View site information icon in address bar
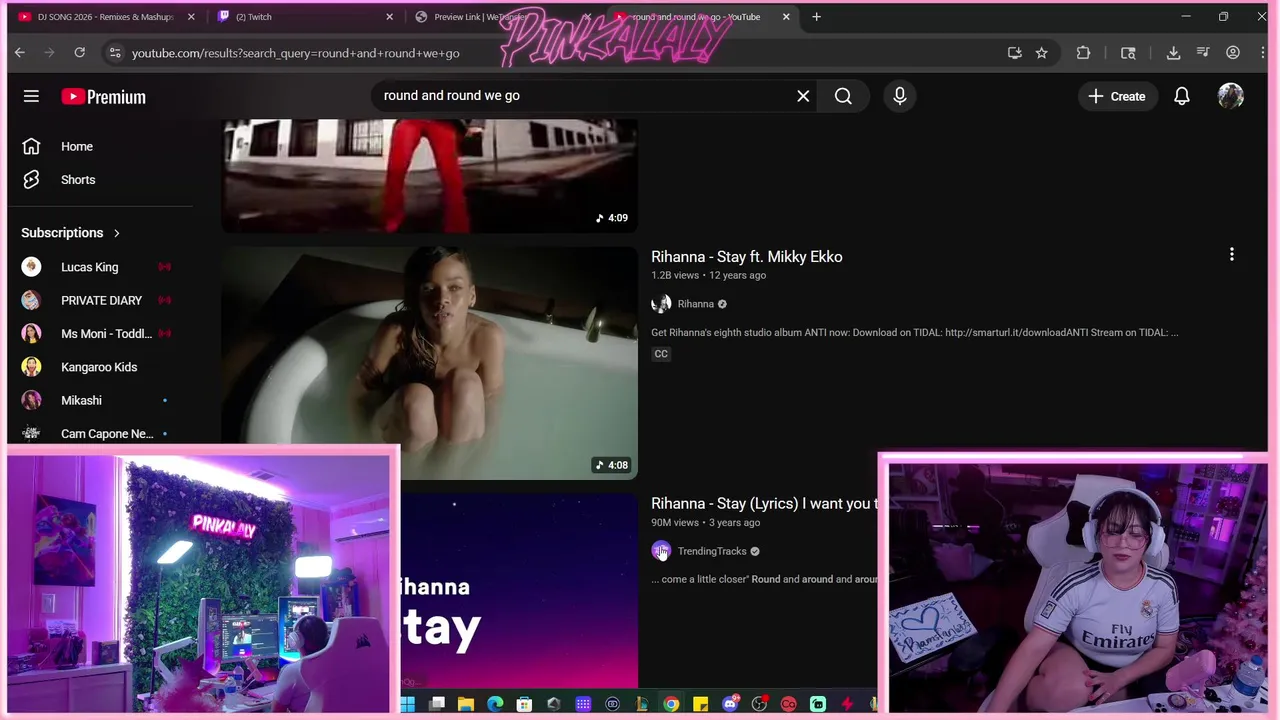 click(x=114, y=53)
